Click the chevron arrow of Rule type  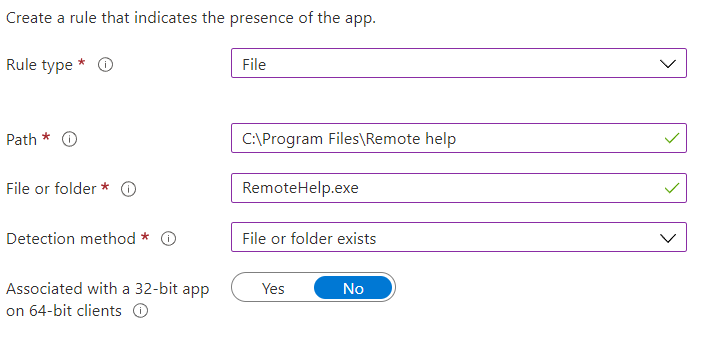tap(668, 64)
